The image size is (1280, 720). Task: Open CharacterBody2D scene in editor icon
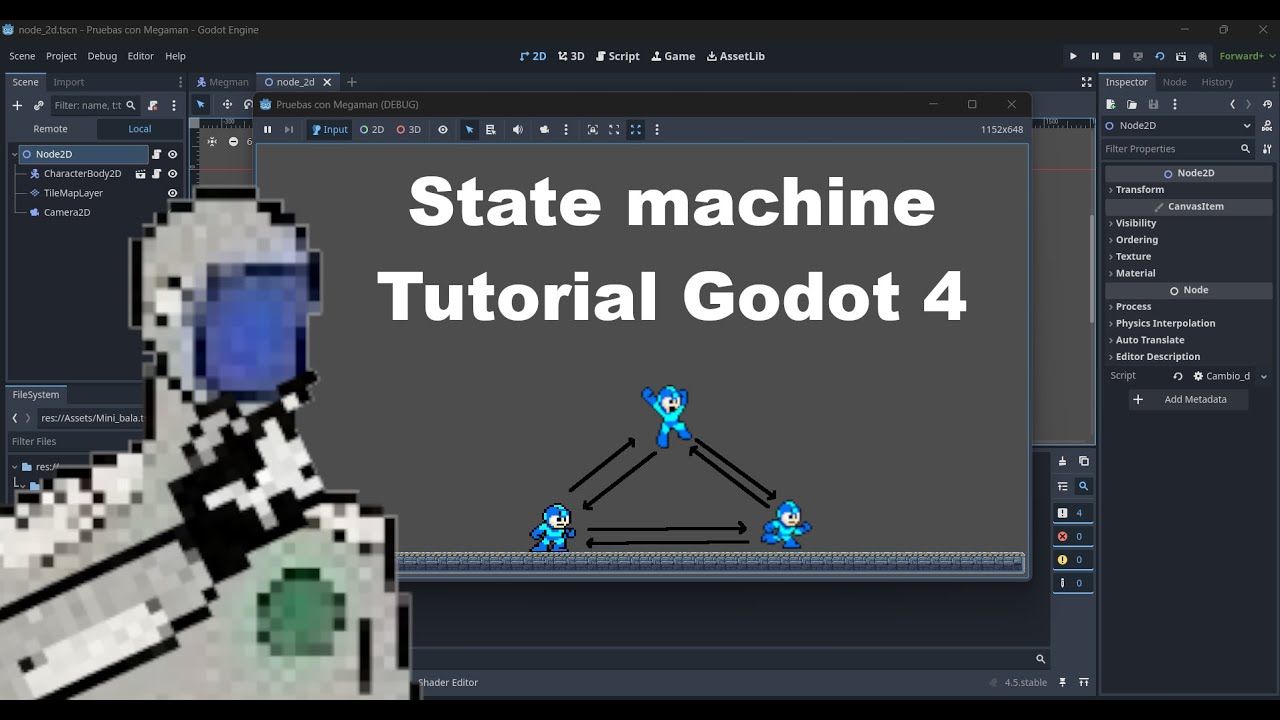tap(140, 173)
